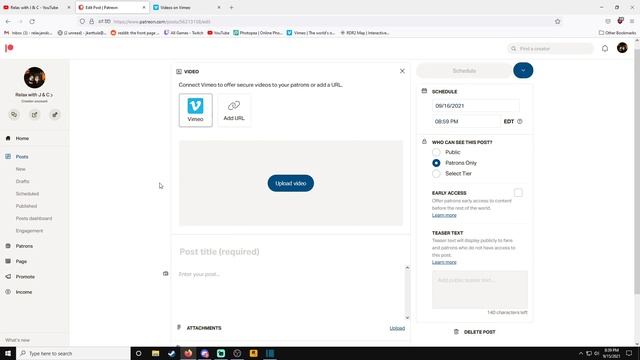Viewport: 640px width, 360px height.
Task: Open File Explorer from taskbar
Action: point(156,353)
